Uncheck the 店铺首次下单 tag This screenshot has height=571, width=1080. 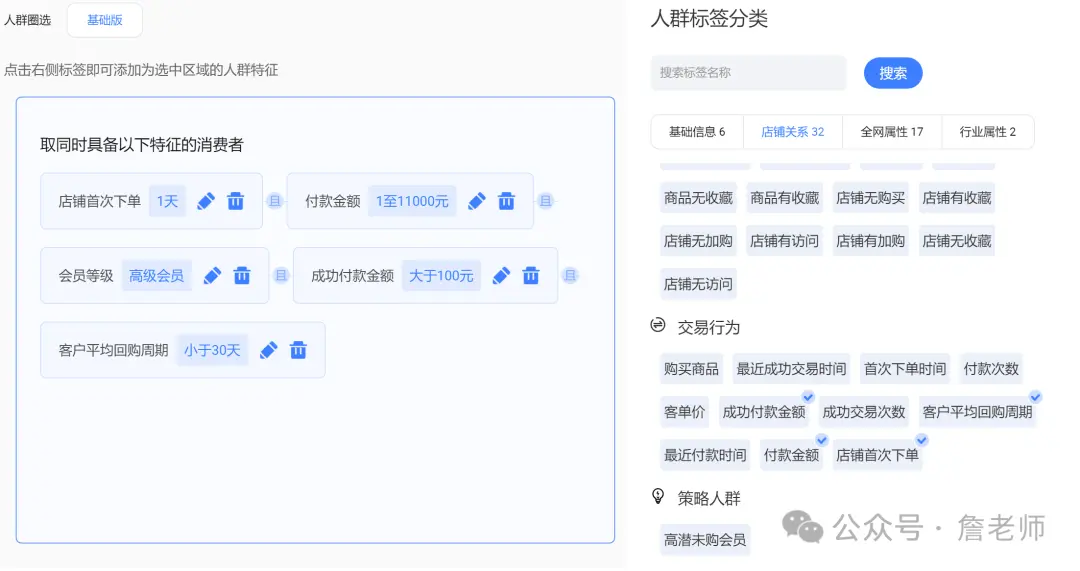click(x=877, y=455)
